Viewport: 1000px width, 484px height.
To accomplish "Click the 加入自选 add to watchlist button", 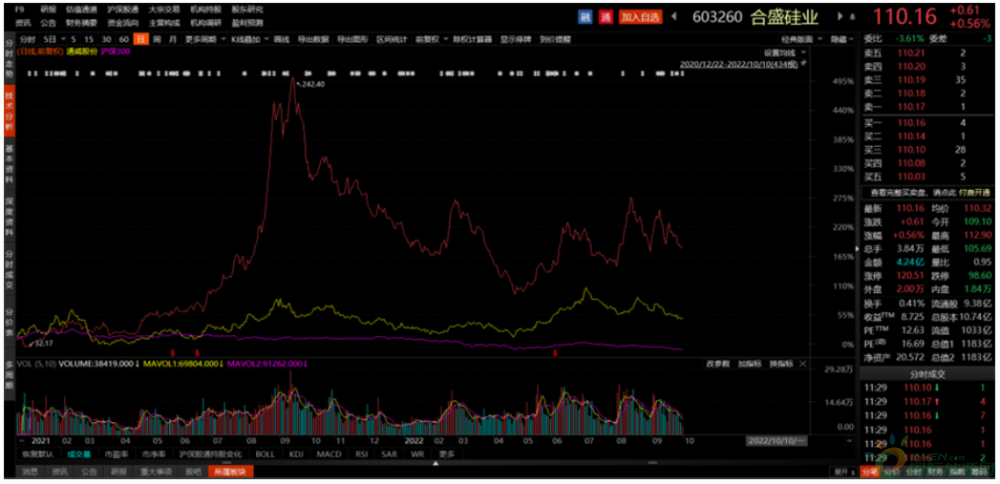I will (640, 17).
